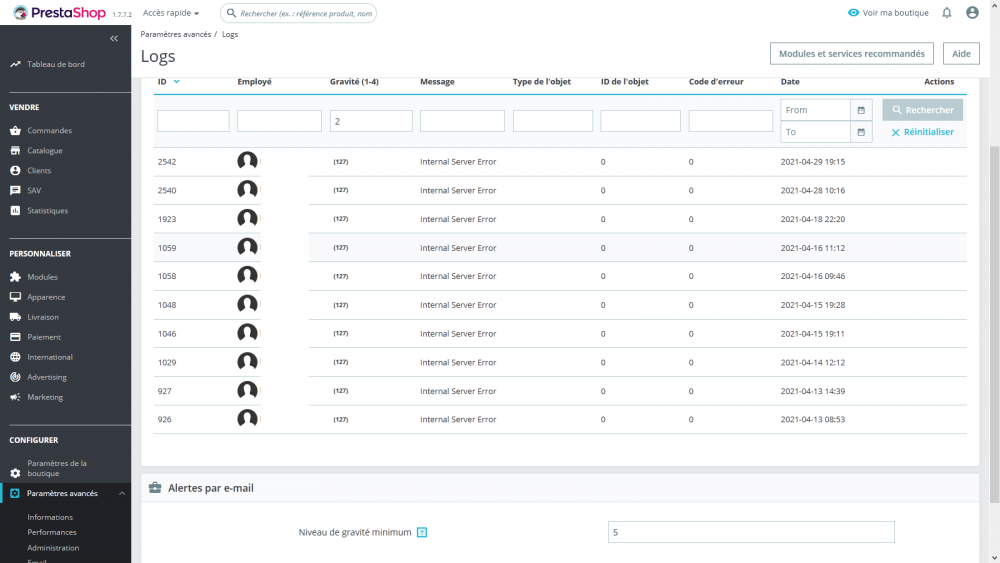Click the International globe icon

[15, 357]
